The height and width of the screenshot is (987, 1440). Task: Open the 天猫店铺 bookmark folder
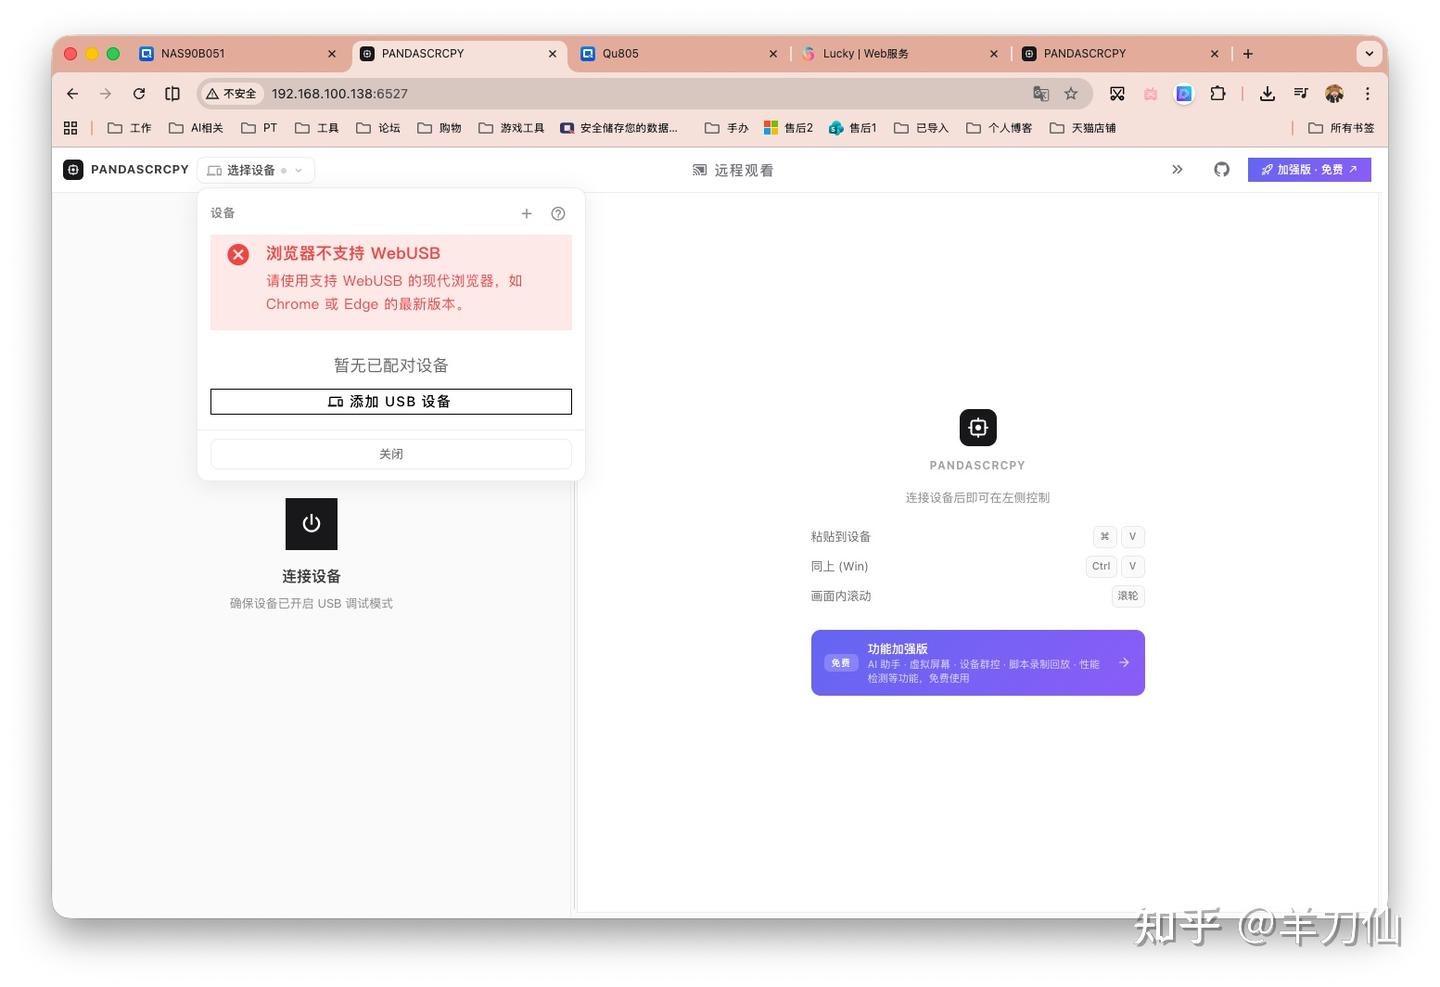point(1082,128)
